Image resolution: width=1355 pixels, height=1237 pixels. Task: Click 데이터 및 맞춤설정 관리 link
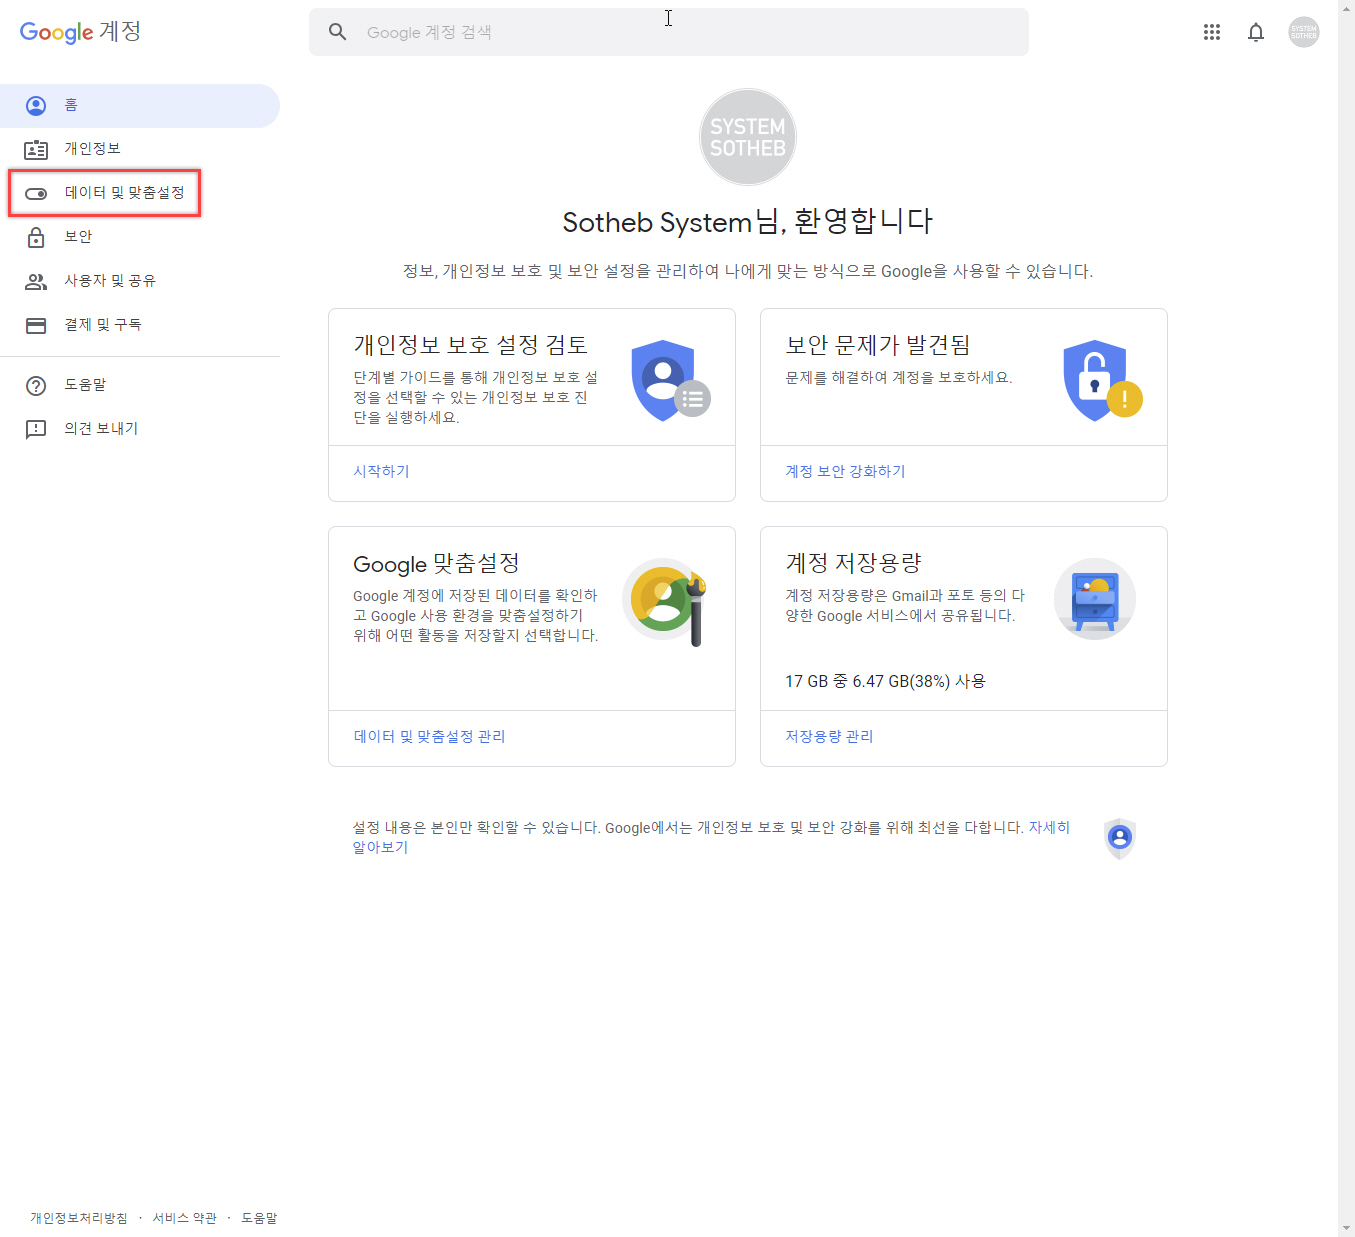pyautogui.click(x=429, y=736)
